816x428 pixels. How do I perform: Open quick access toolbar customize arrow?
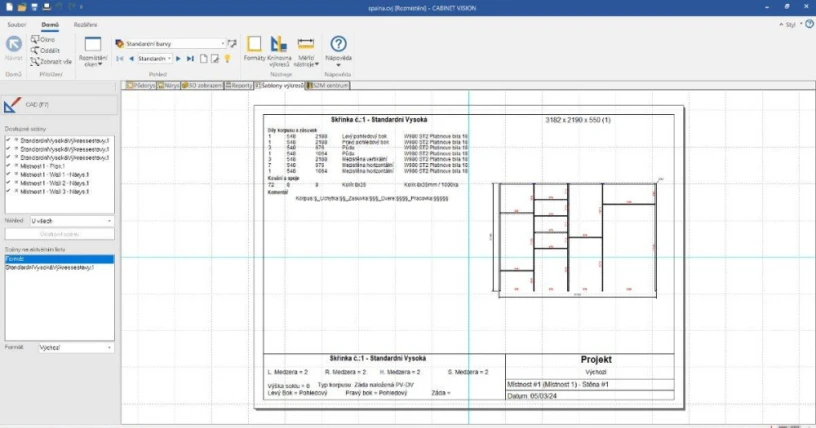[81, 7]
